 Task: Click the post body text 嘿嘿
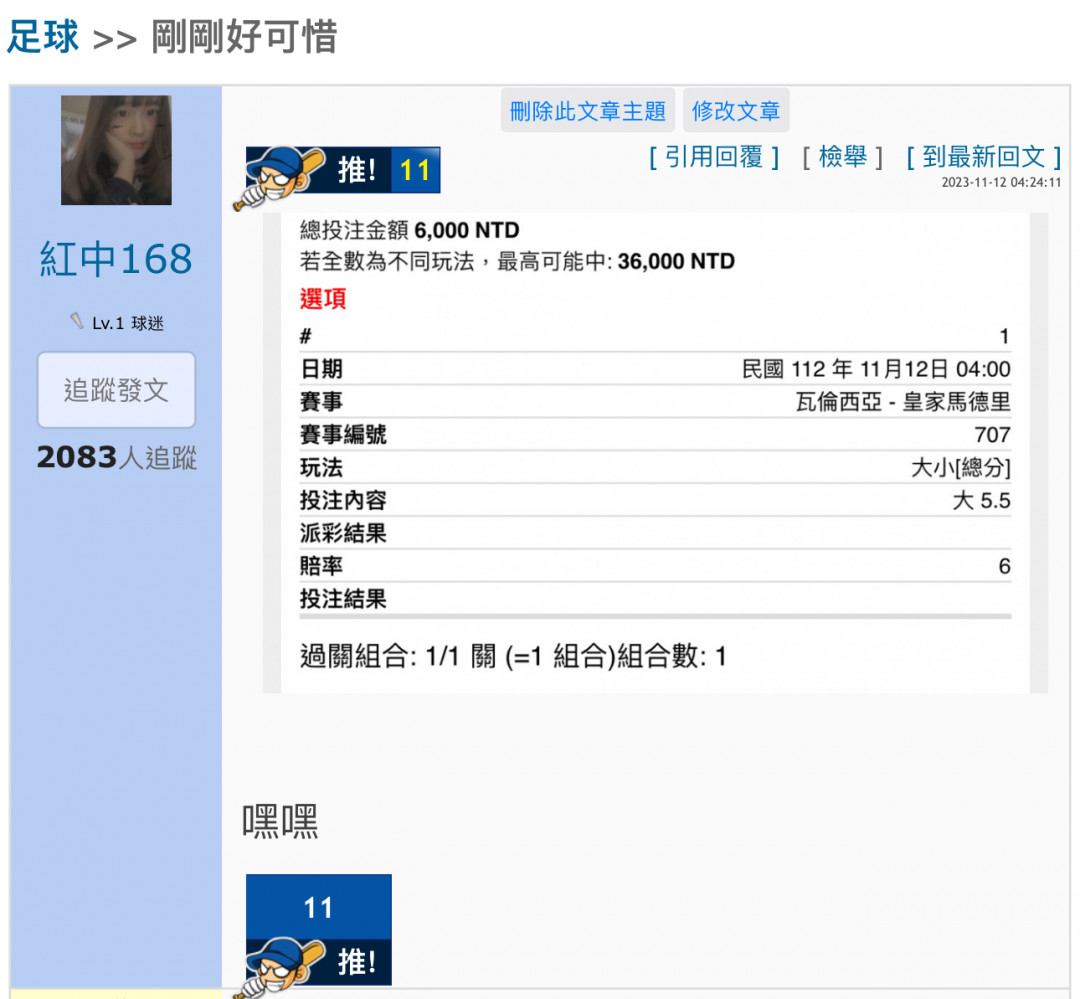280,821
